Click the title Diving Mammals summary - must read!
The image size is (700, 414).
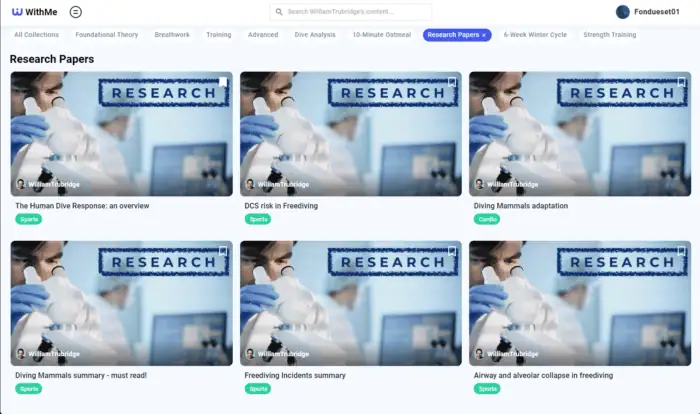pyautogui.click(x=81, y=376)
